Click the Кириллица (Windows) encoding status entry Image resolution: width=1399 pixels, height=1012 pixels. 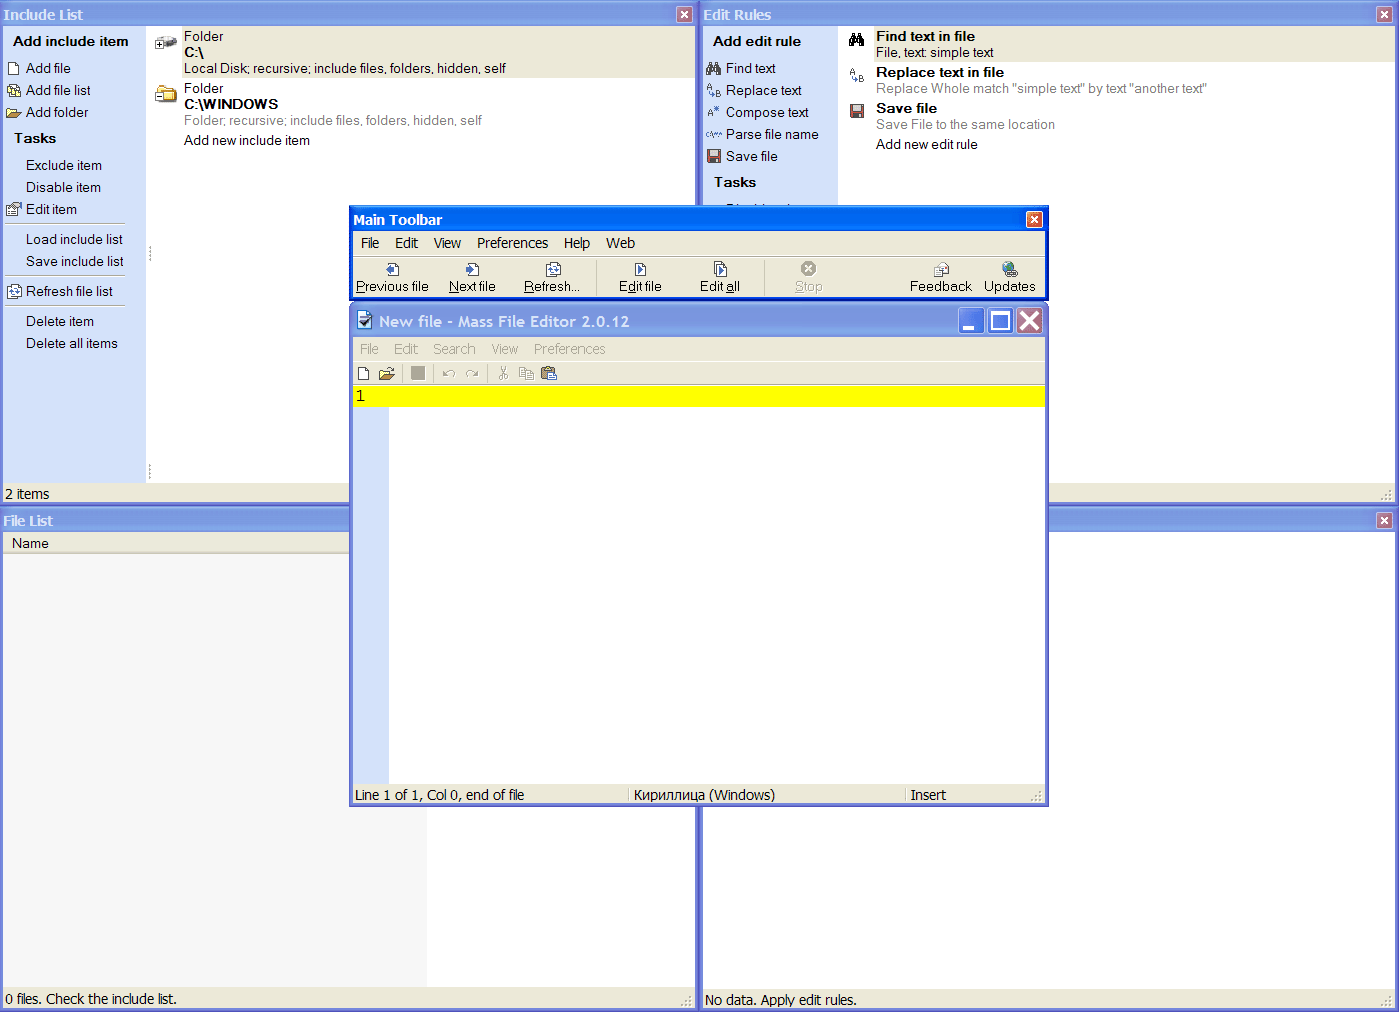[704, 795]
